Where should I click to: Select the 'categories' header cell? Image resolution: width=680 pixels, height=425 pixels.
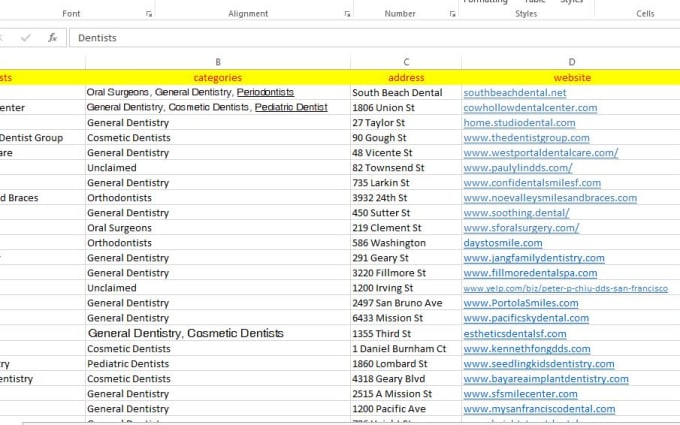218,78
